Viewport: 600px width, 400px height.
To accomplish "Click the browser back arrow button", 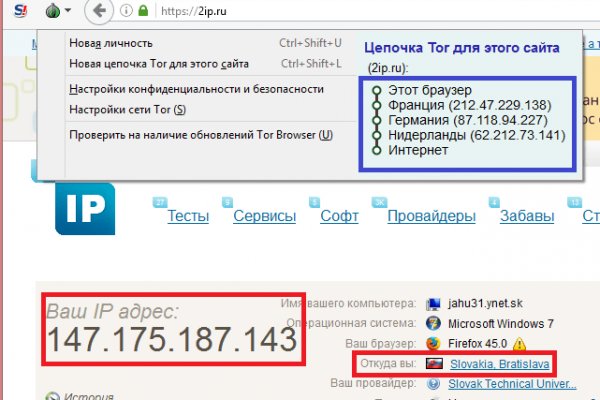I will [97, 12].
